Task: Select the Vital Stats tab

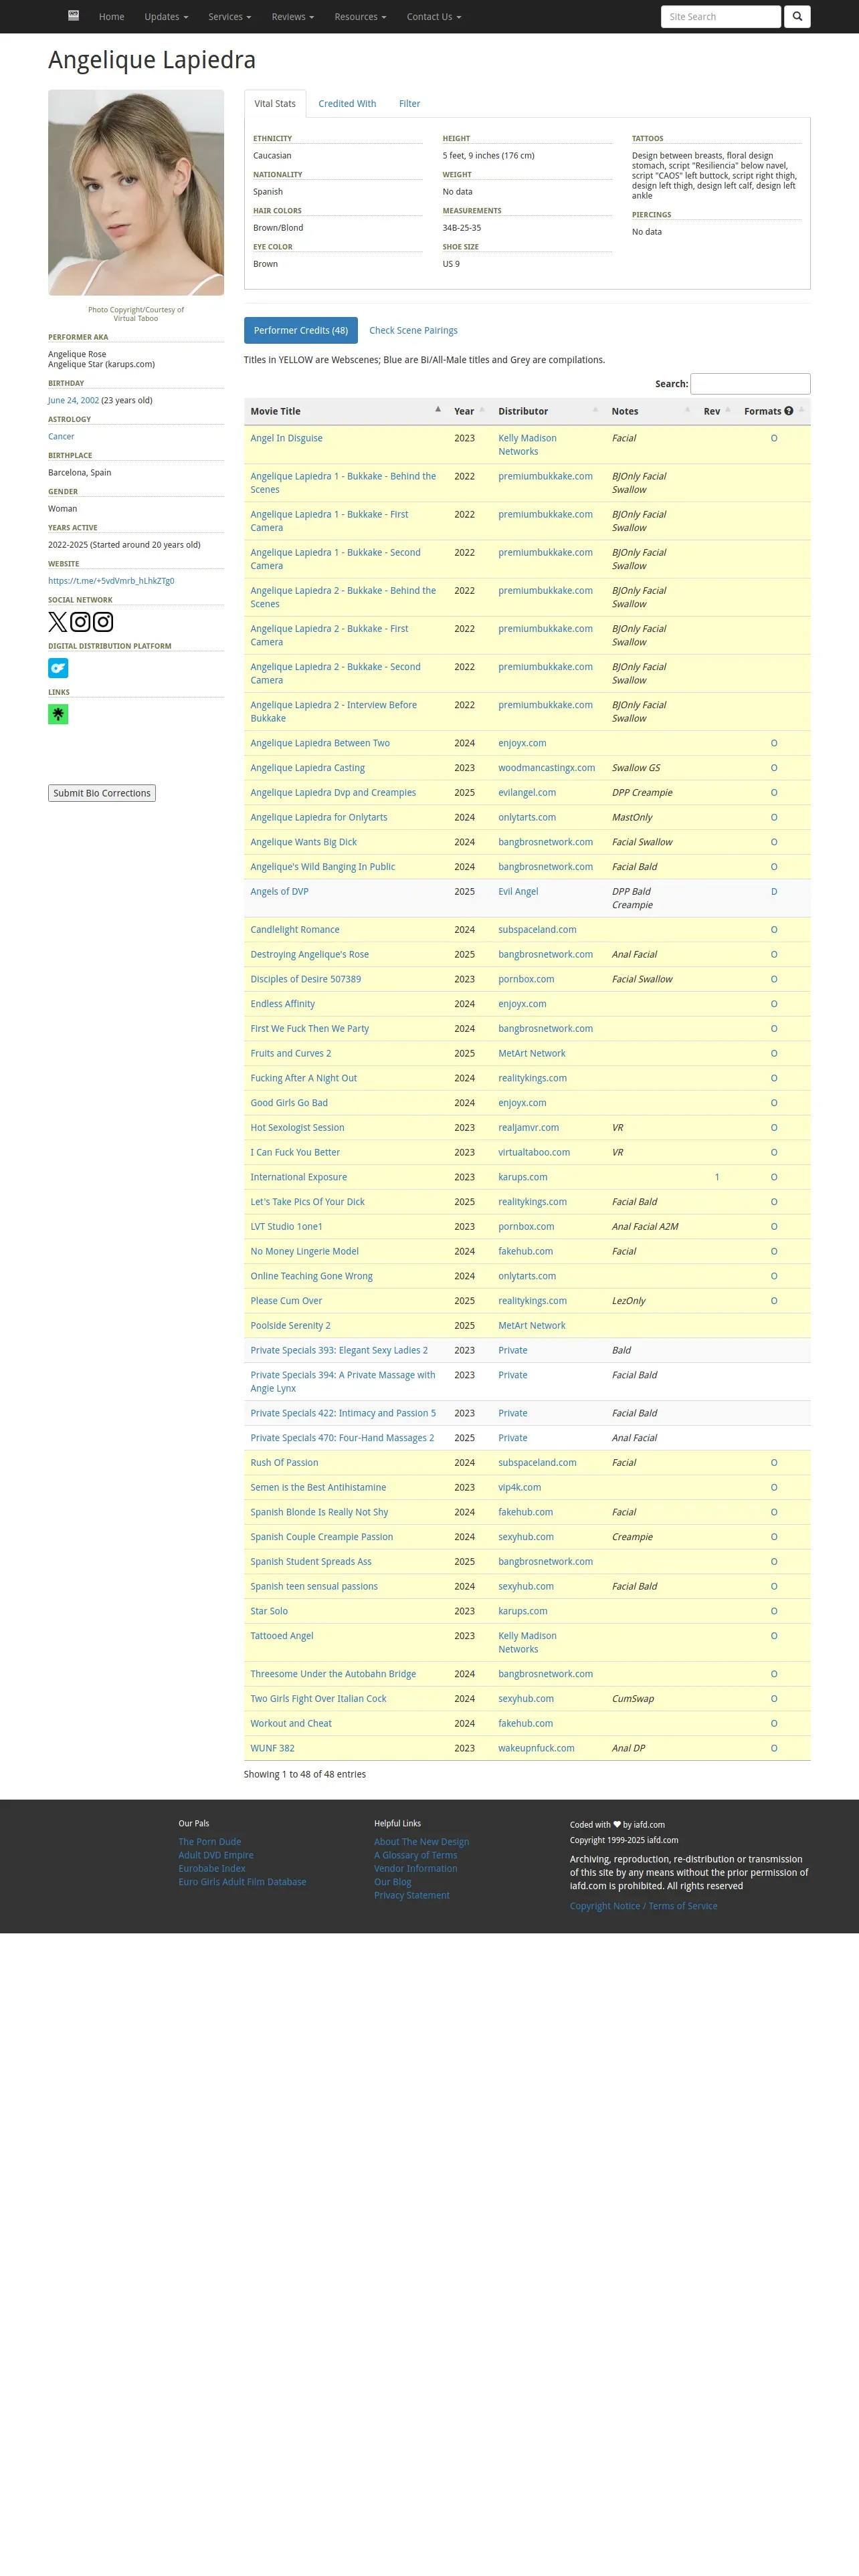Action: [x=275, y=104]
